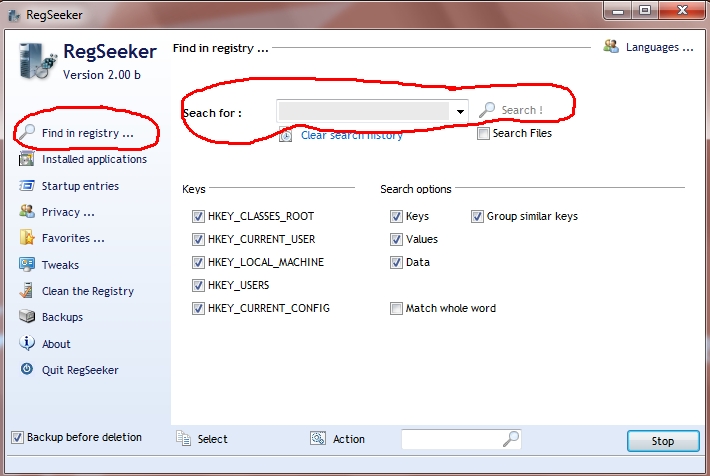Open Find in registry section
The height and width of the screenshot is (476, 710).
click(x=87, y=133)
